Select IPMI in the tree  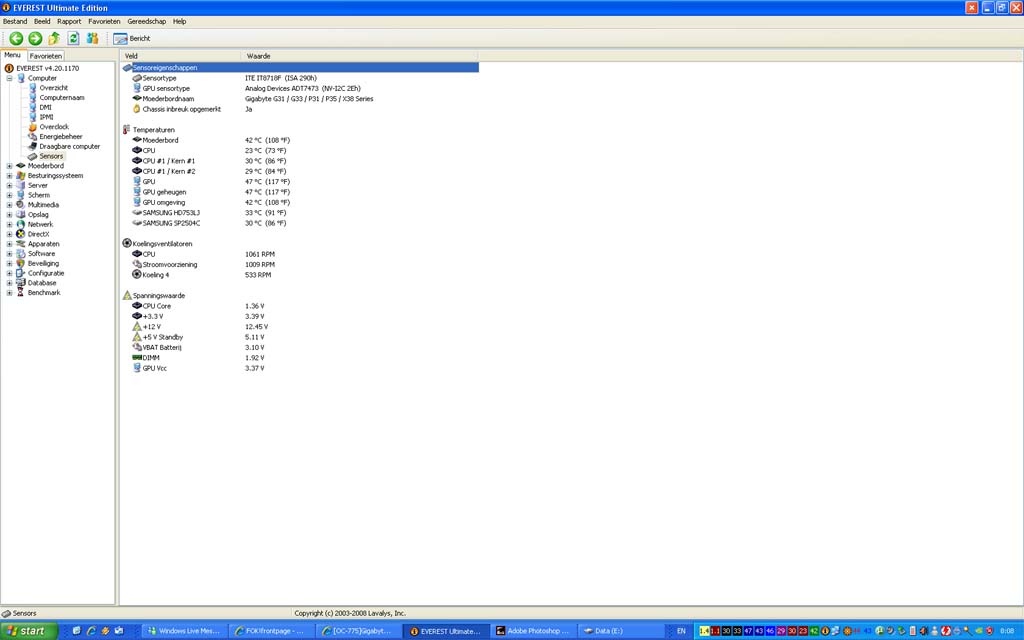click(x=46, y=117)
